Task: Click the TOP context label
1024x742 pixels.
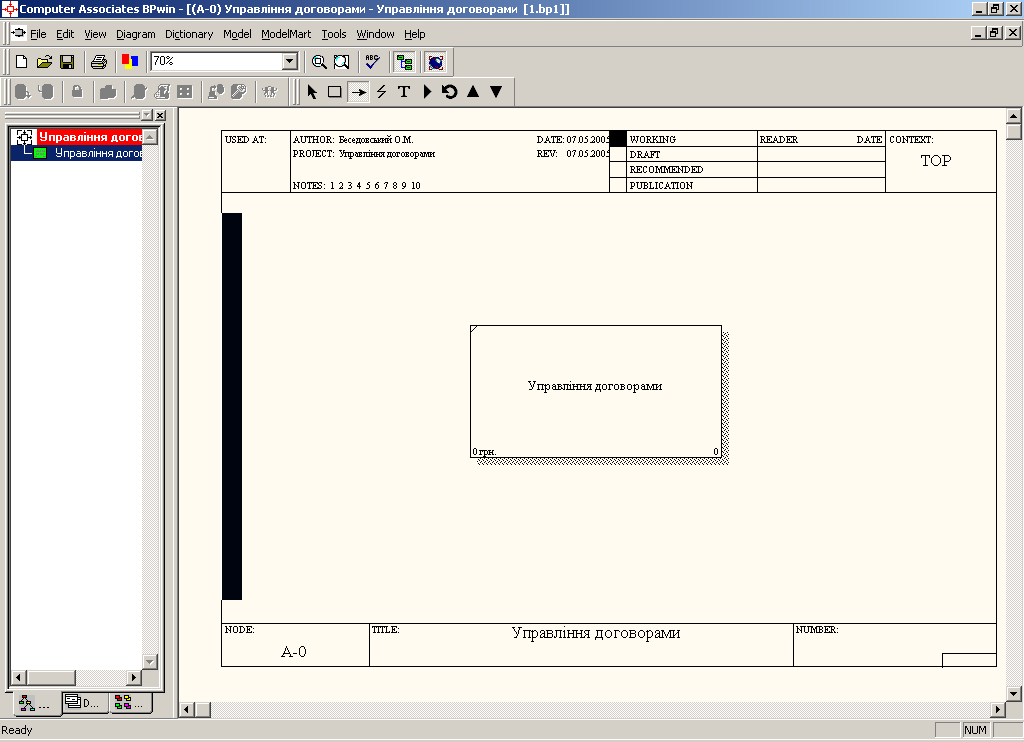Action: pyautogui.click(x=936, y=161)
